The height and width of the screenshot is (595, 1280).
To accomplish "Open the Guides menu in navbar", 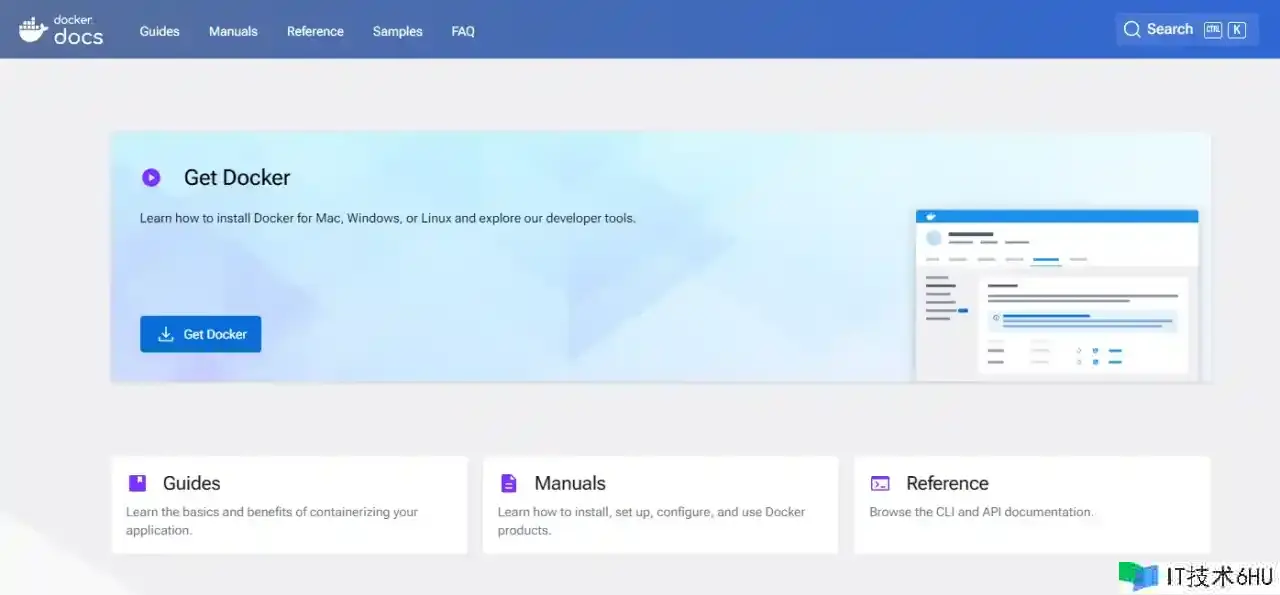I will click(x=159, y=31).
